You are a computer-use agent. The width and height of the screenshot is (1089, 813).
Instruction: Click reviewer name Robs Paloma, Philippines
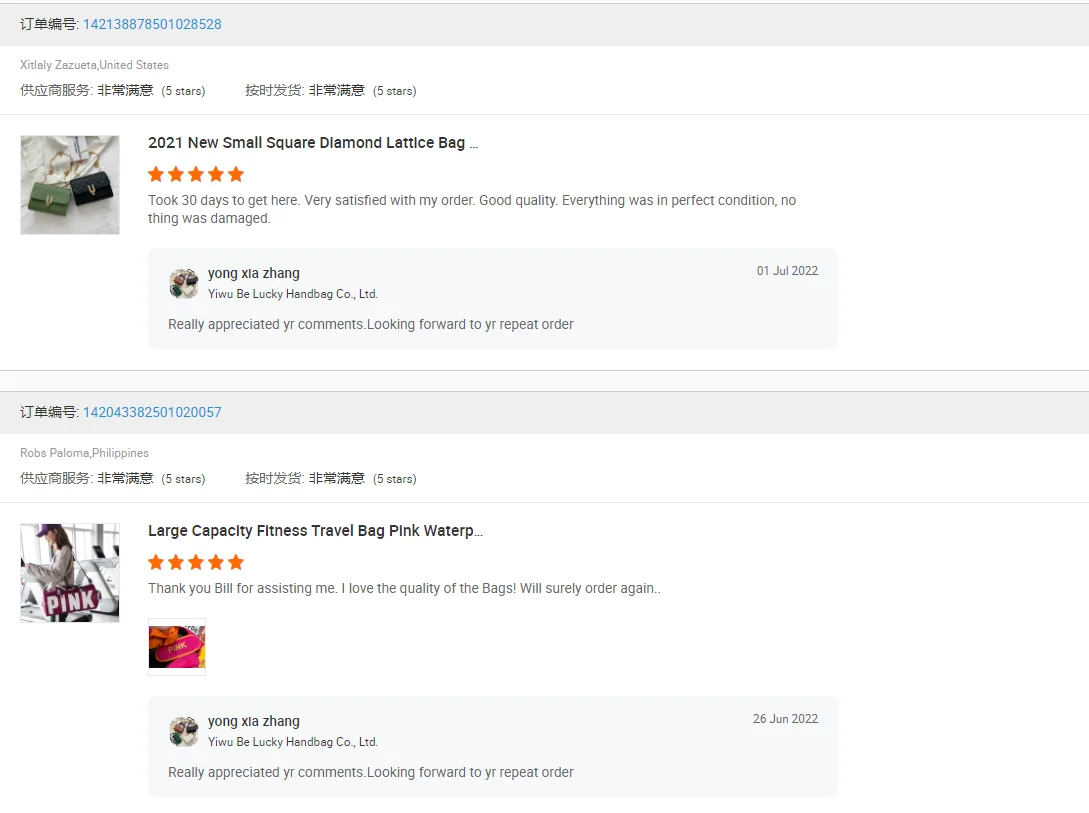[x=84, y=453]
